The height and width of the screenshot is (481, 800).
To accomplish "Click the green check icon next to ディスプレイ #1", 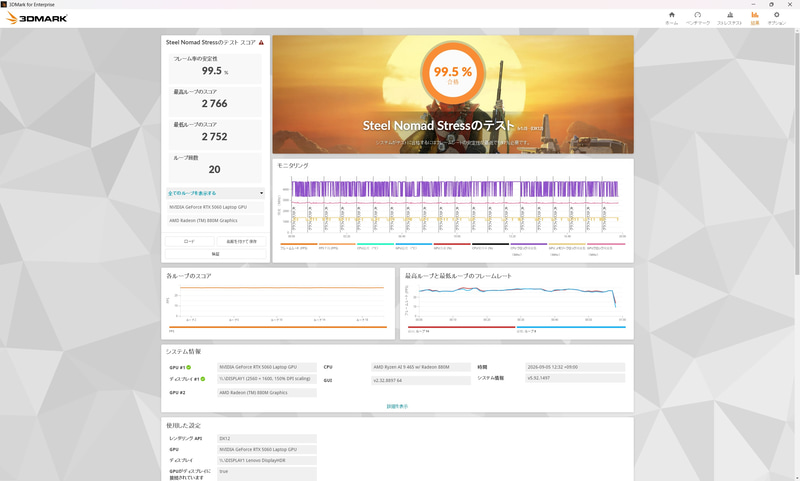I will click(203, 379).
